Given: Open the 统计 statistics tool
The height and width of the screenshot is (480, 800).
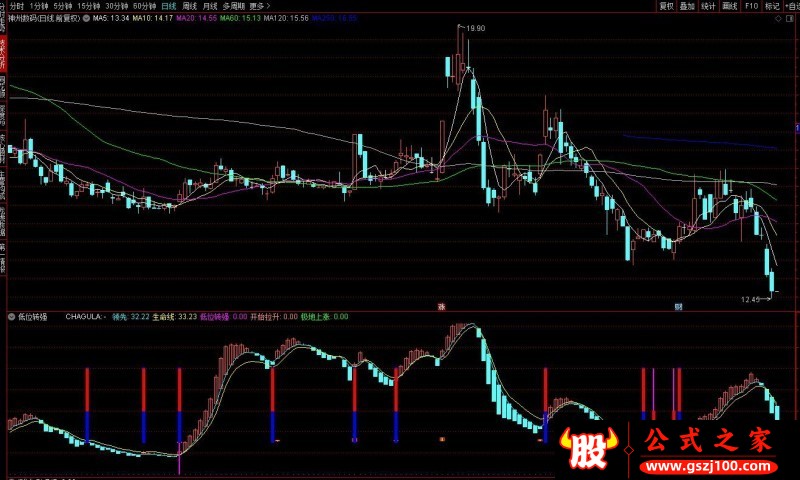Looking at the screenshot, I should click(x=708, y=6).
